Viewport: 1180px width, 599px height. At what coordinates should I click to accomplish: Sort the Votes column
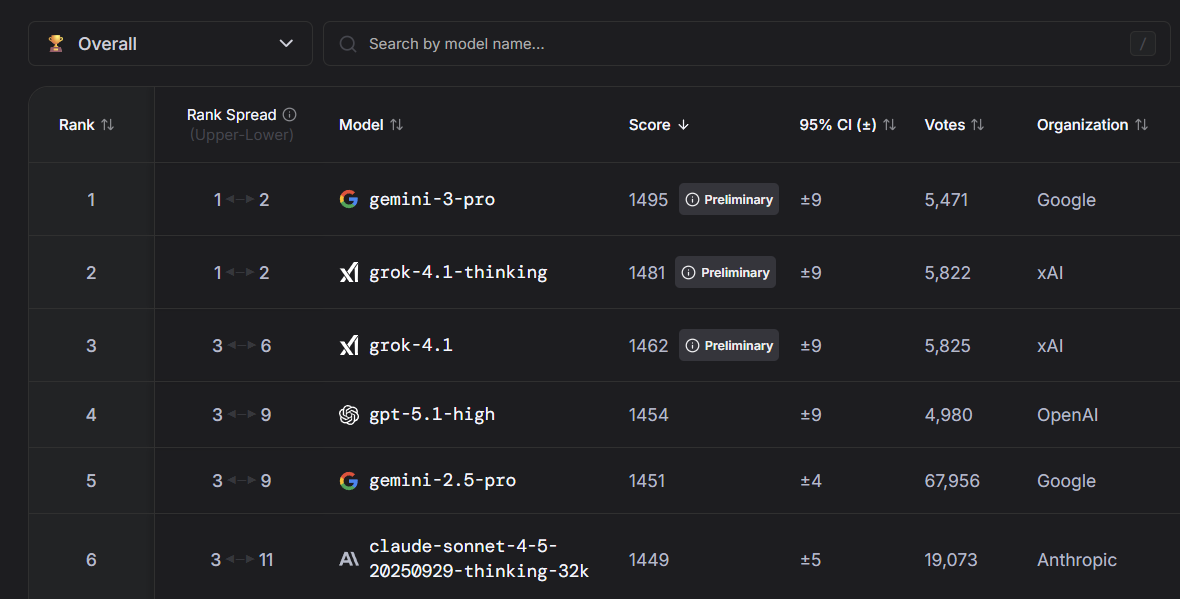pyautogui.click(x=978, y=125)
